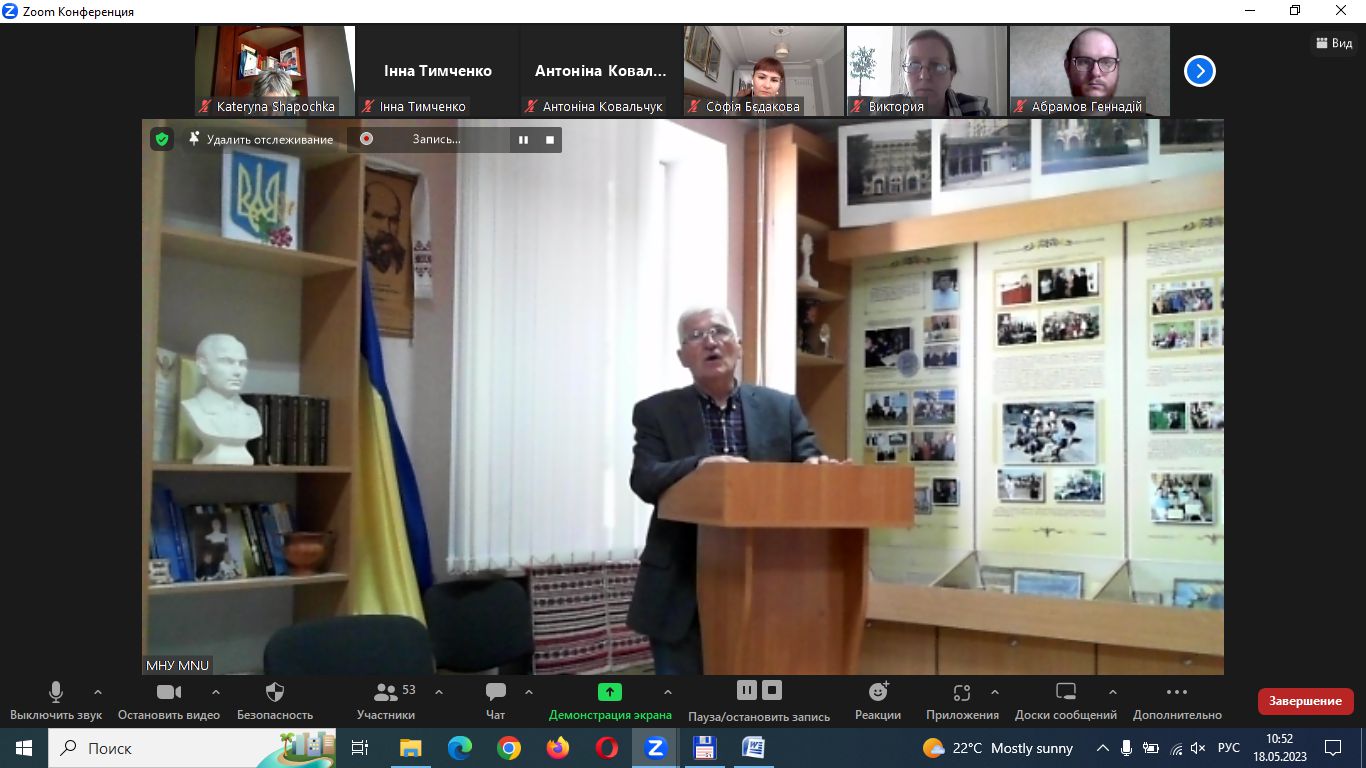1366x768 pixels.
Task: Open the Chat panel
Action: click(495, 692)
